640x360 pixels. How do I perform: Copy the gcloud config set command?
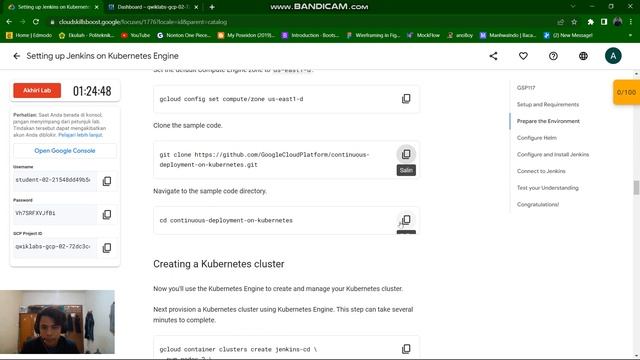(x=406, y=99)
